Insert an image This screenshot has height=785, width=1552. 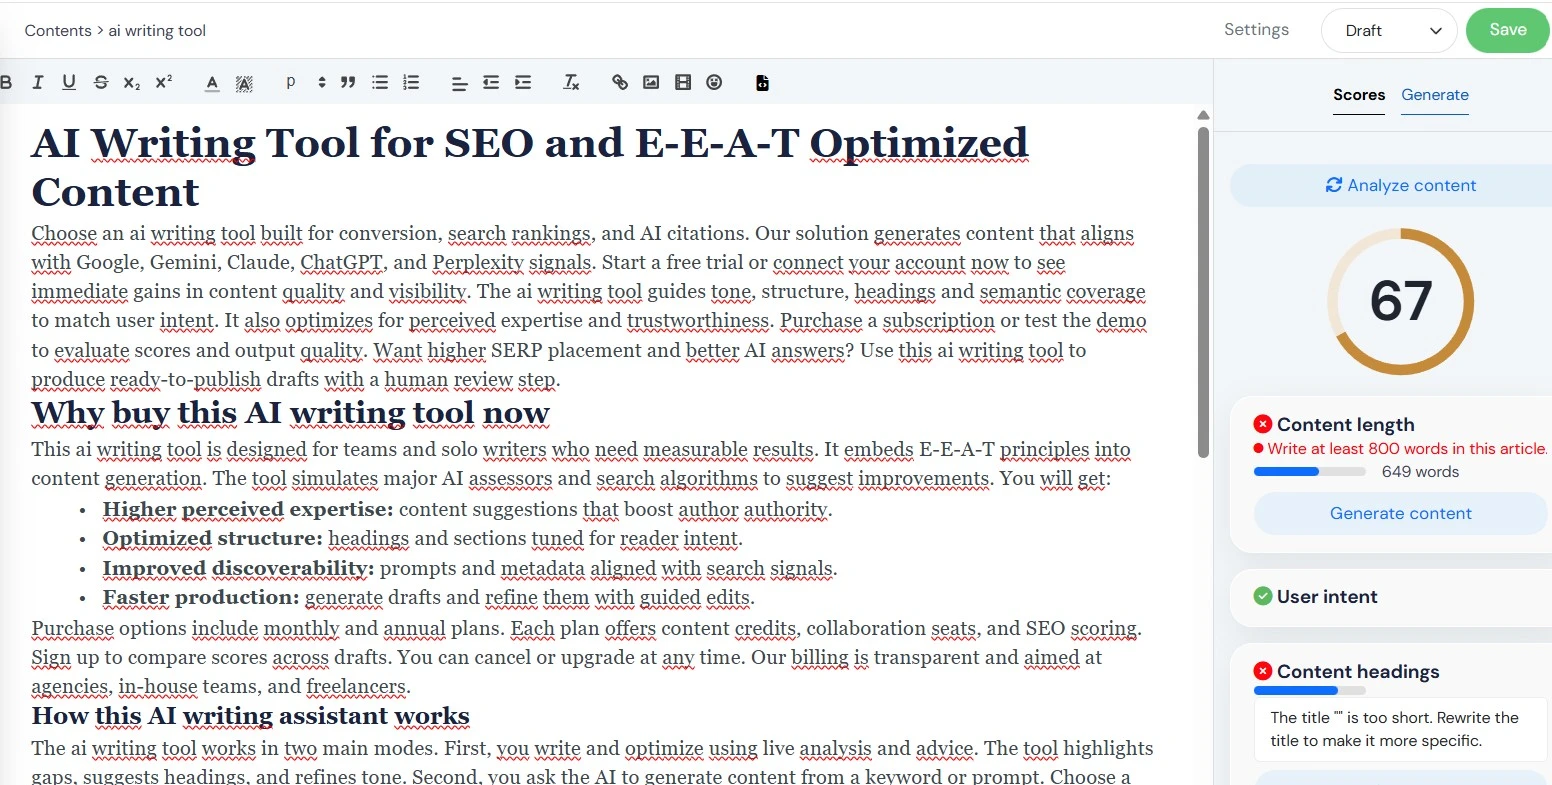[x=651, y=83]
